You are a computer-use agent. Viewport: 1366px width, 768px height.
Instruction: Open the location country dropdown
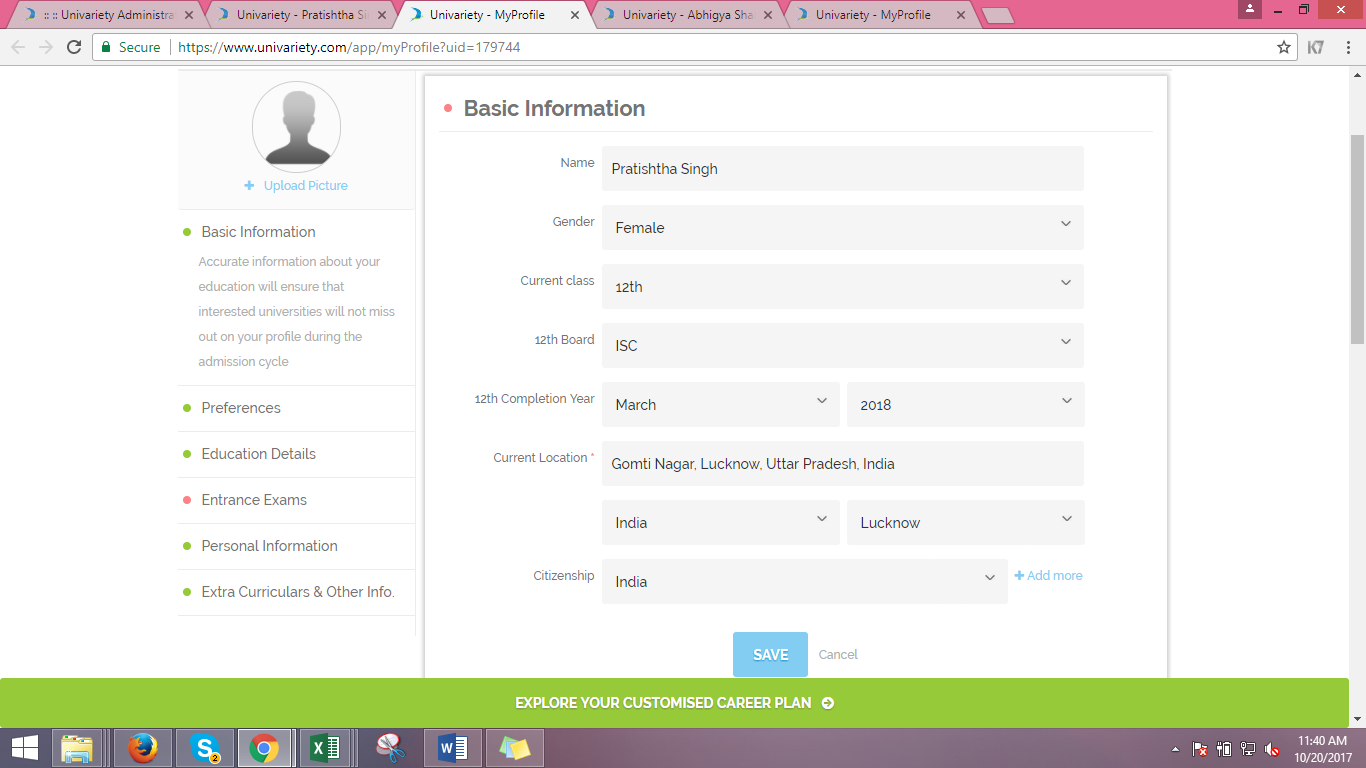[721, 523]
